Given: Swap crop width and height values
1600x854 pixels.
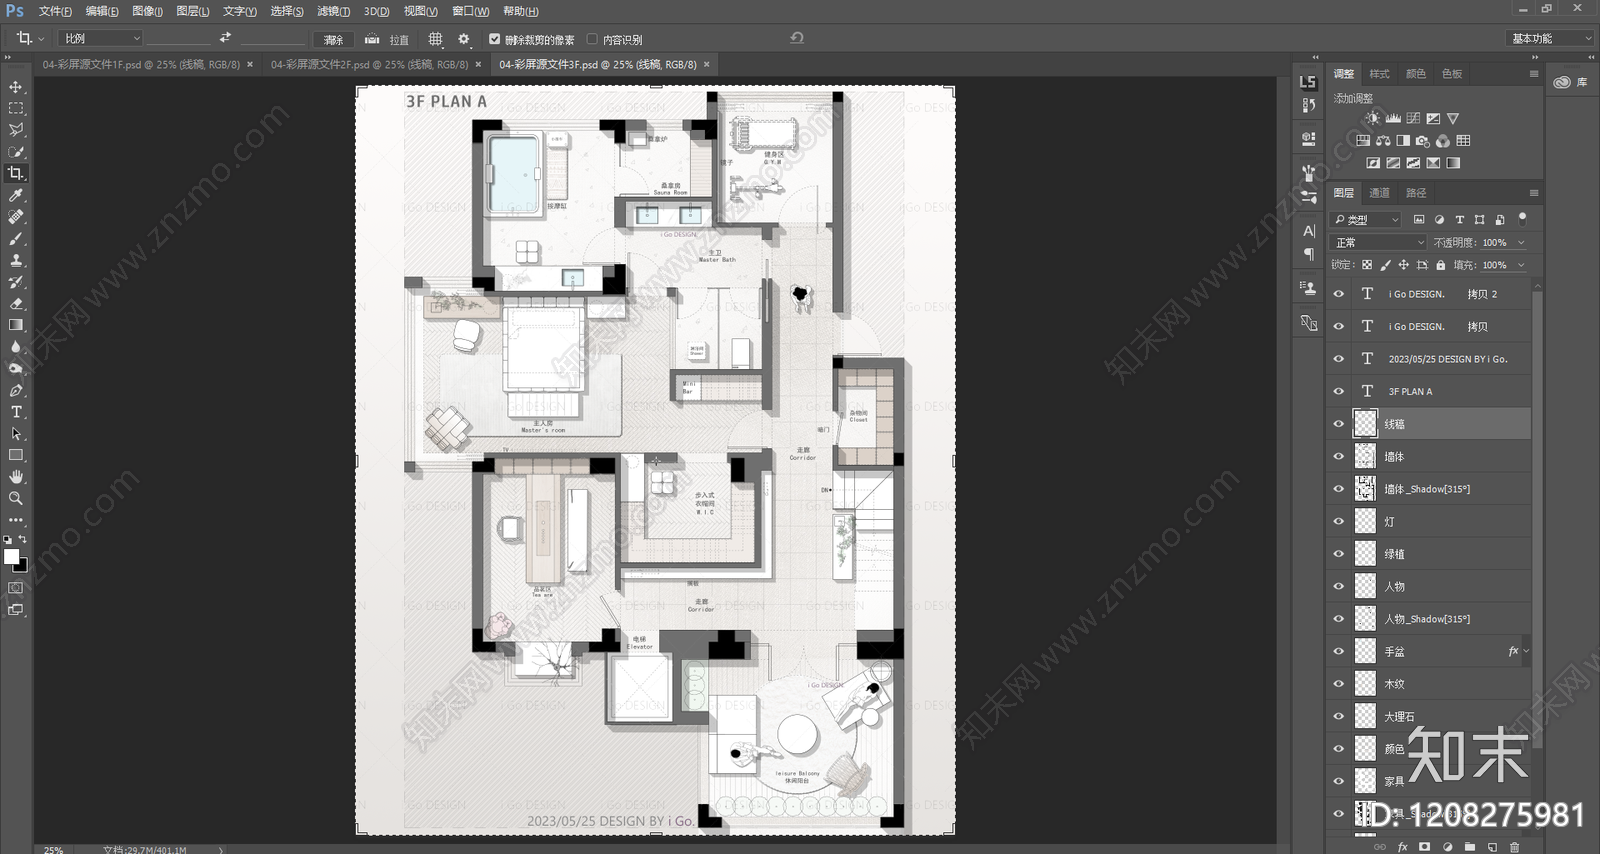Looking at the screenshot, I should pos(225,38).
